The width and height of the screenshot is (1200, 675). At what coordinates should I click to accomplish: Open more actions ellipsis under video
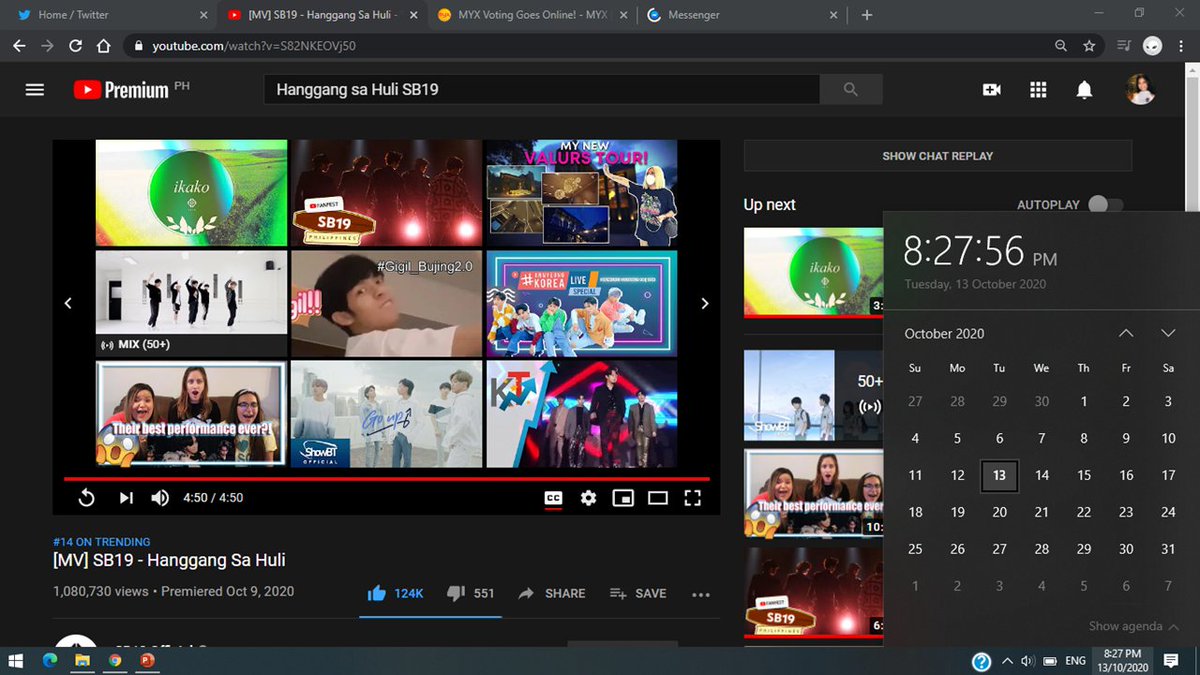click(701, 594)
